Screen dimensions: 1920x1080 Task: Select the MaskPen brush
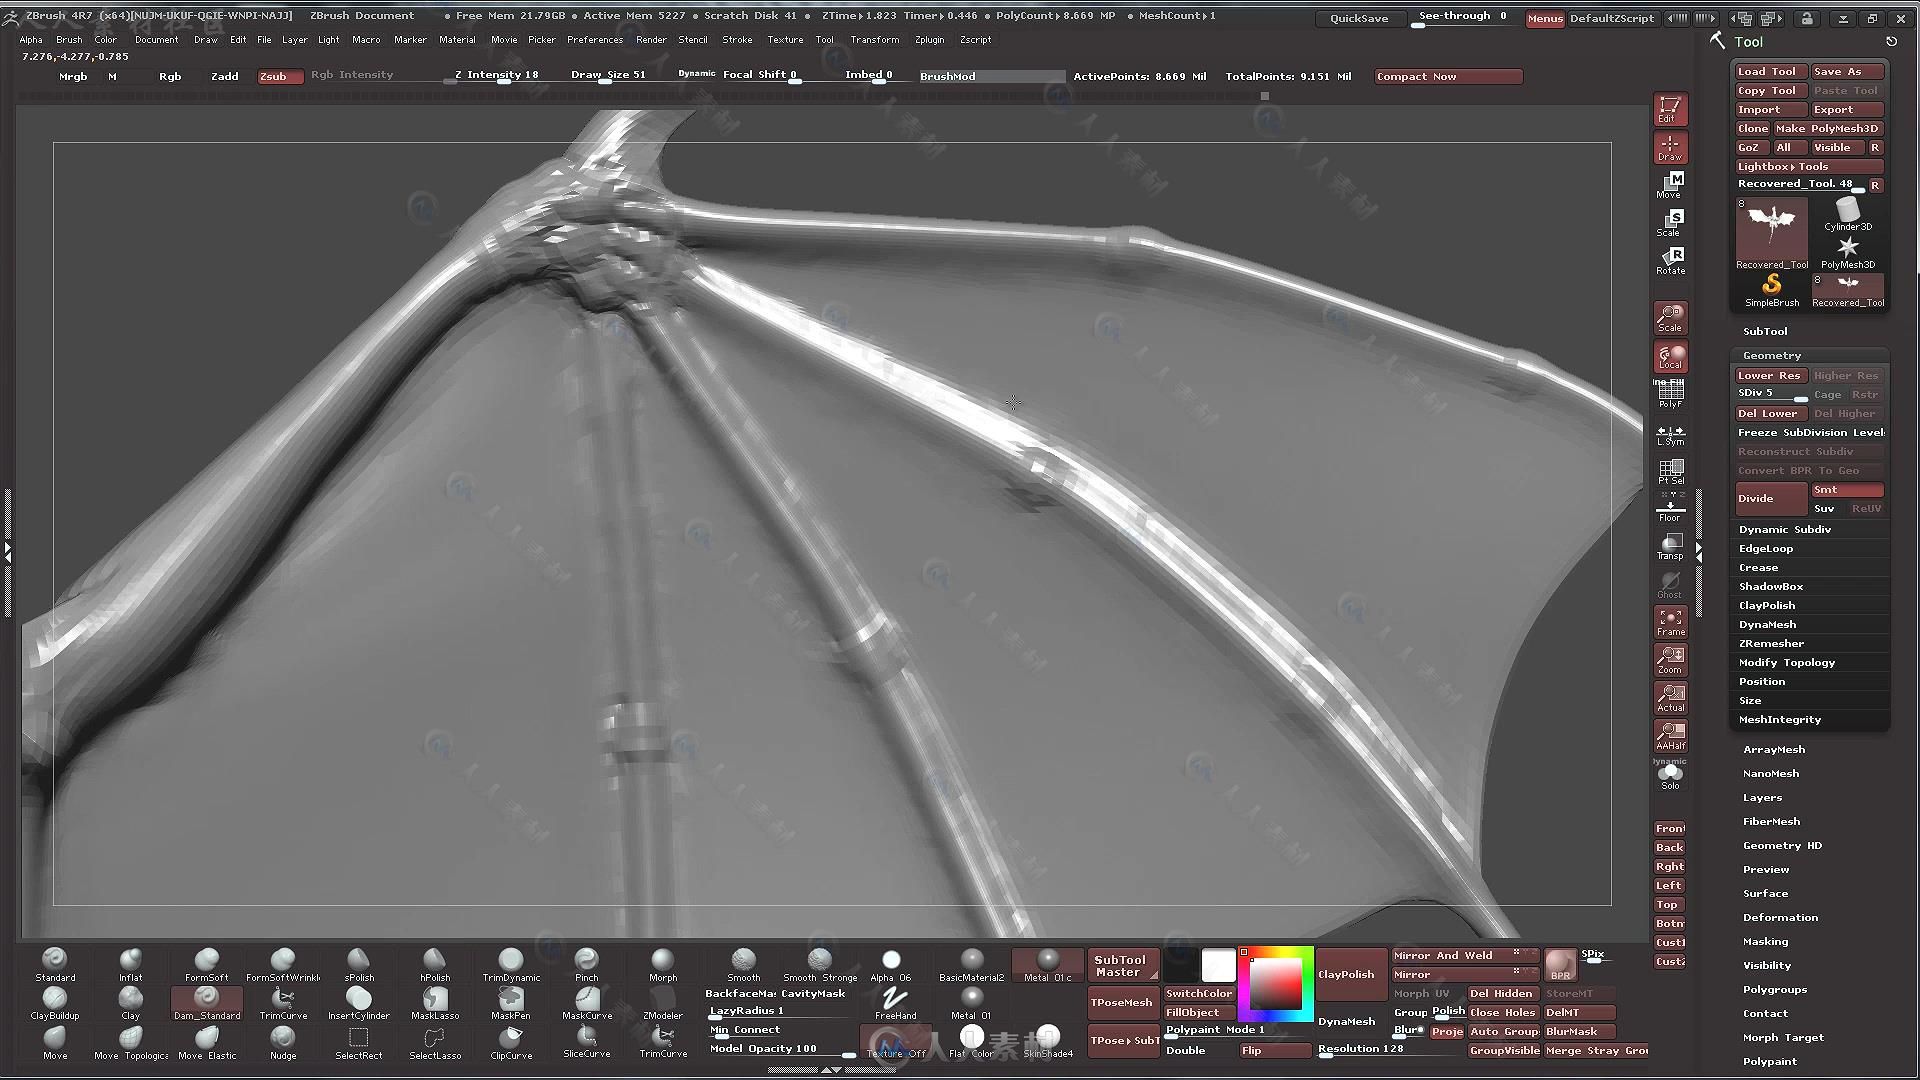[511, 1003]
